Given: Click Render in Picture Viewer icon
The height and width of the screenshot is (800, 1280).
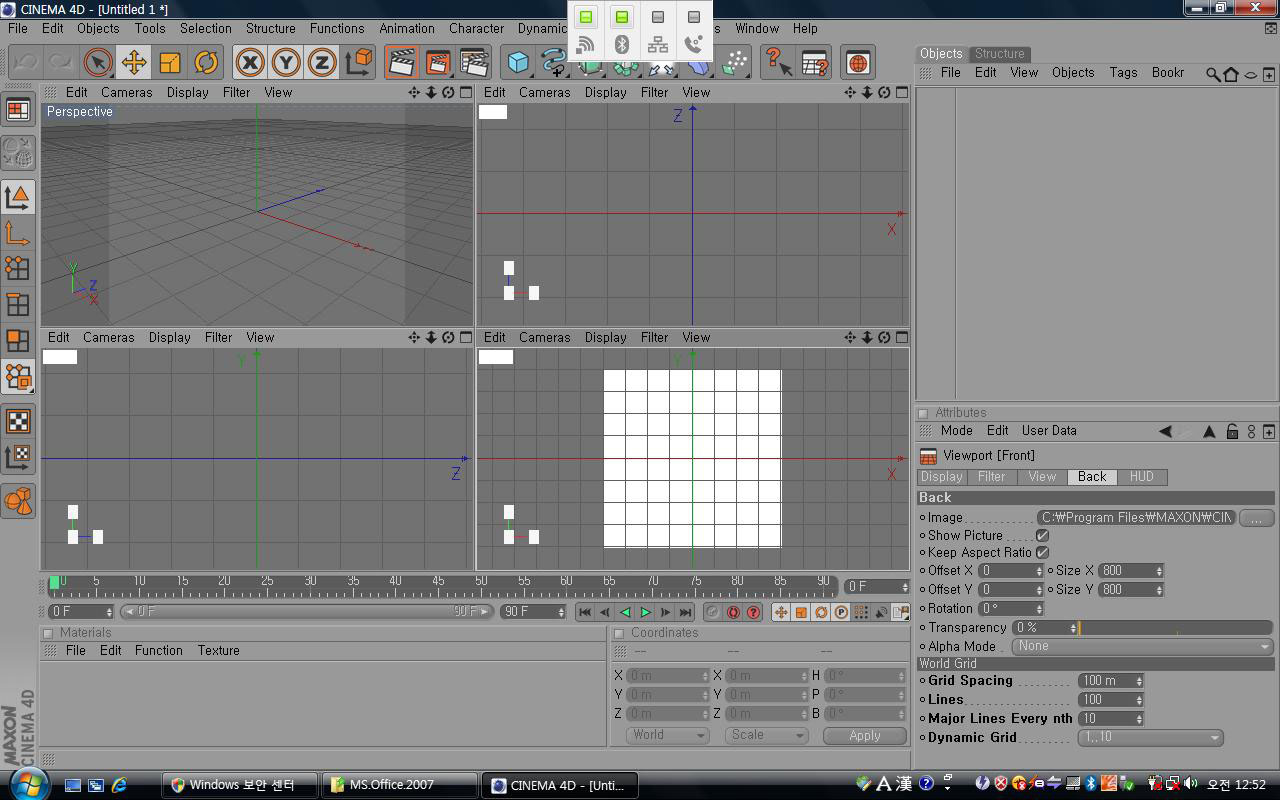Looking at the screenshot, I should point(438,62).
